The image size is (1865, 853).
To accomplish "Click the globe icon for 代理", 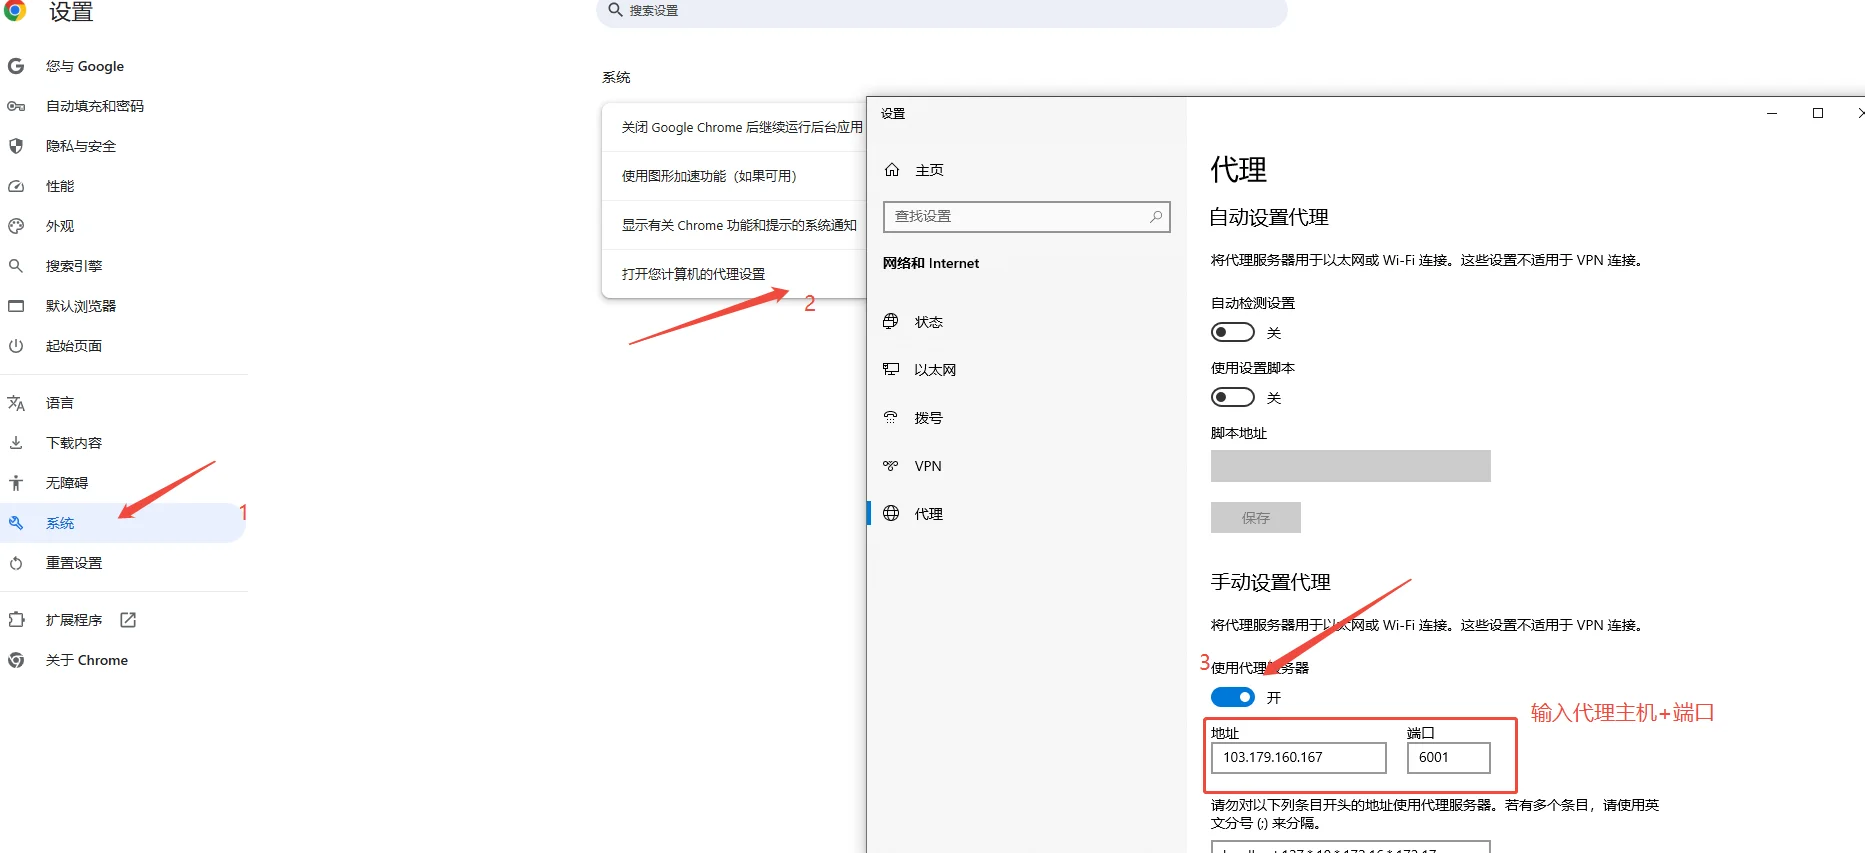I will [891, 513].
